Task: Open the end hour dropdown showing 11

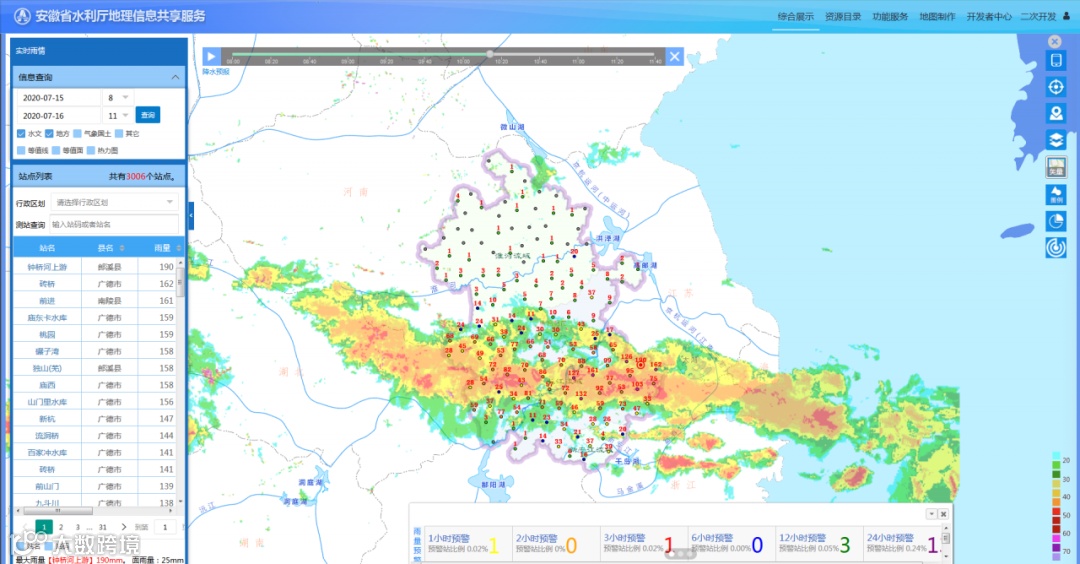Action: pos(117,116)
